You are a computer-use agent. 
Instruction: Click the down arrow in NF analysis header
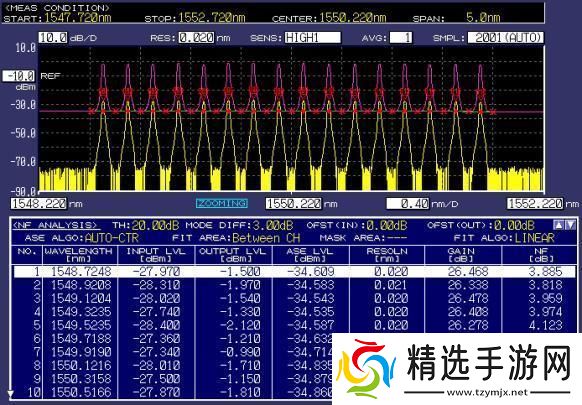pos(570,225)
